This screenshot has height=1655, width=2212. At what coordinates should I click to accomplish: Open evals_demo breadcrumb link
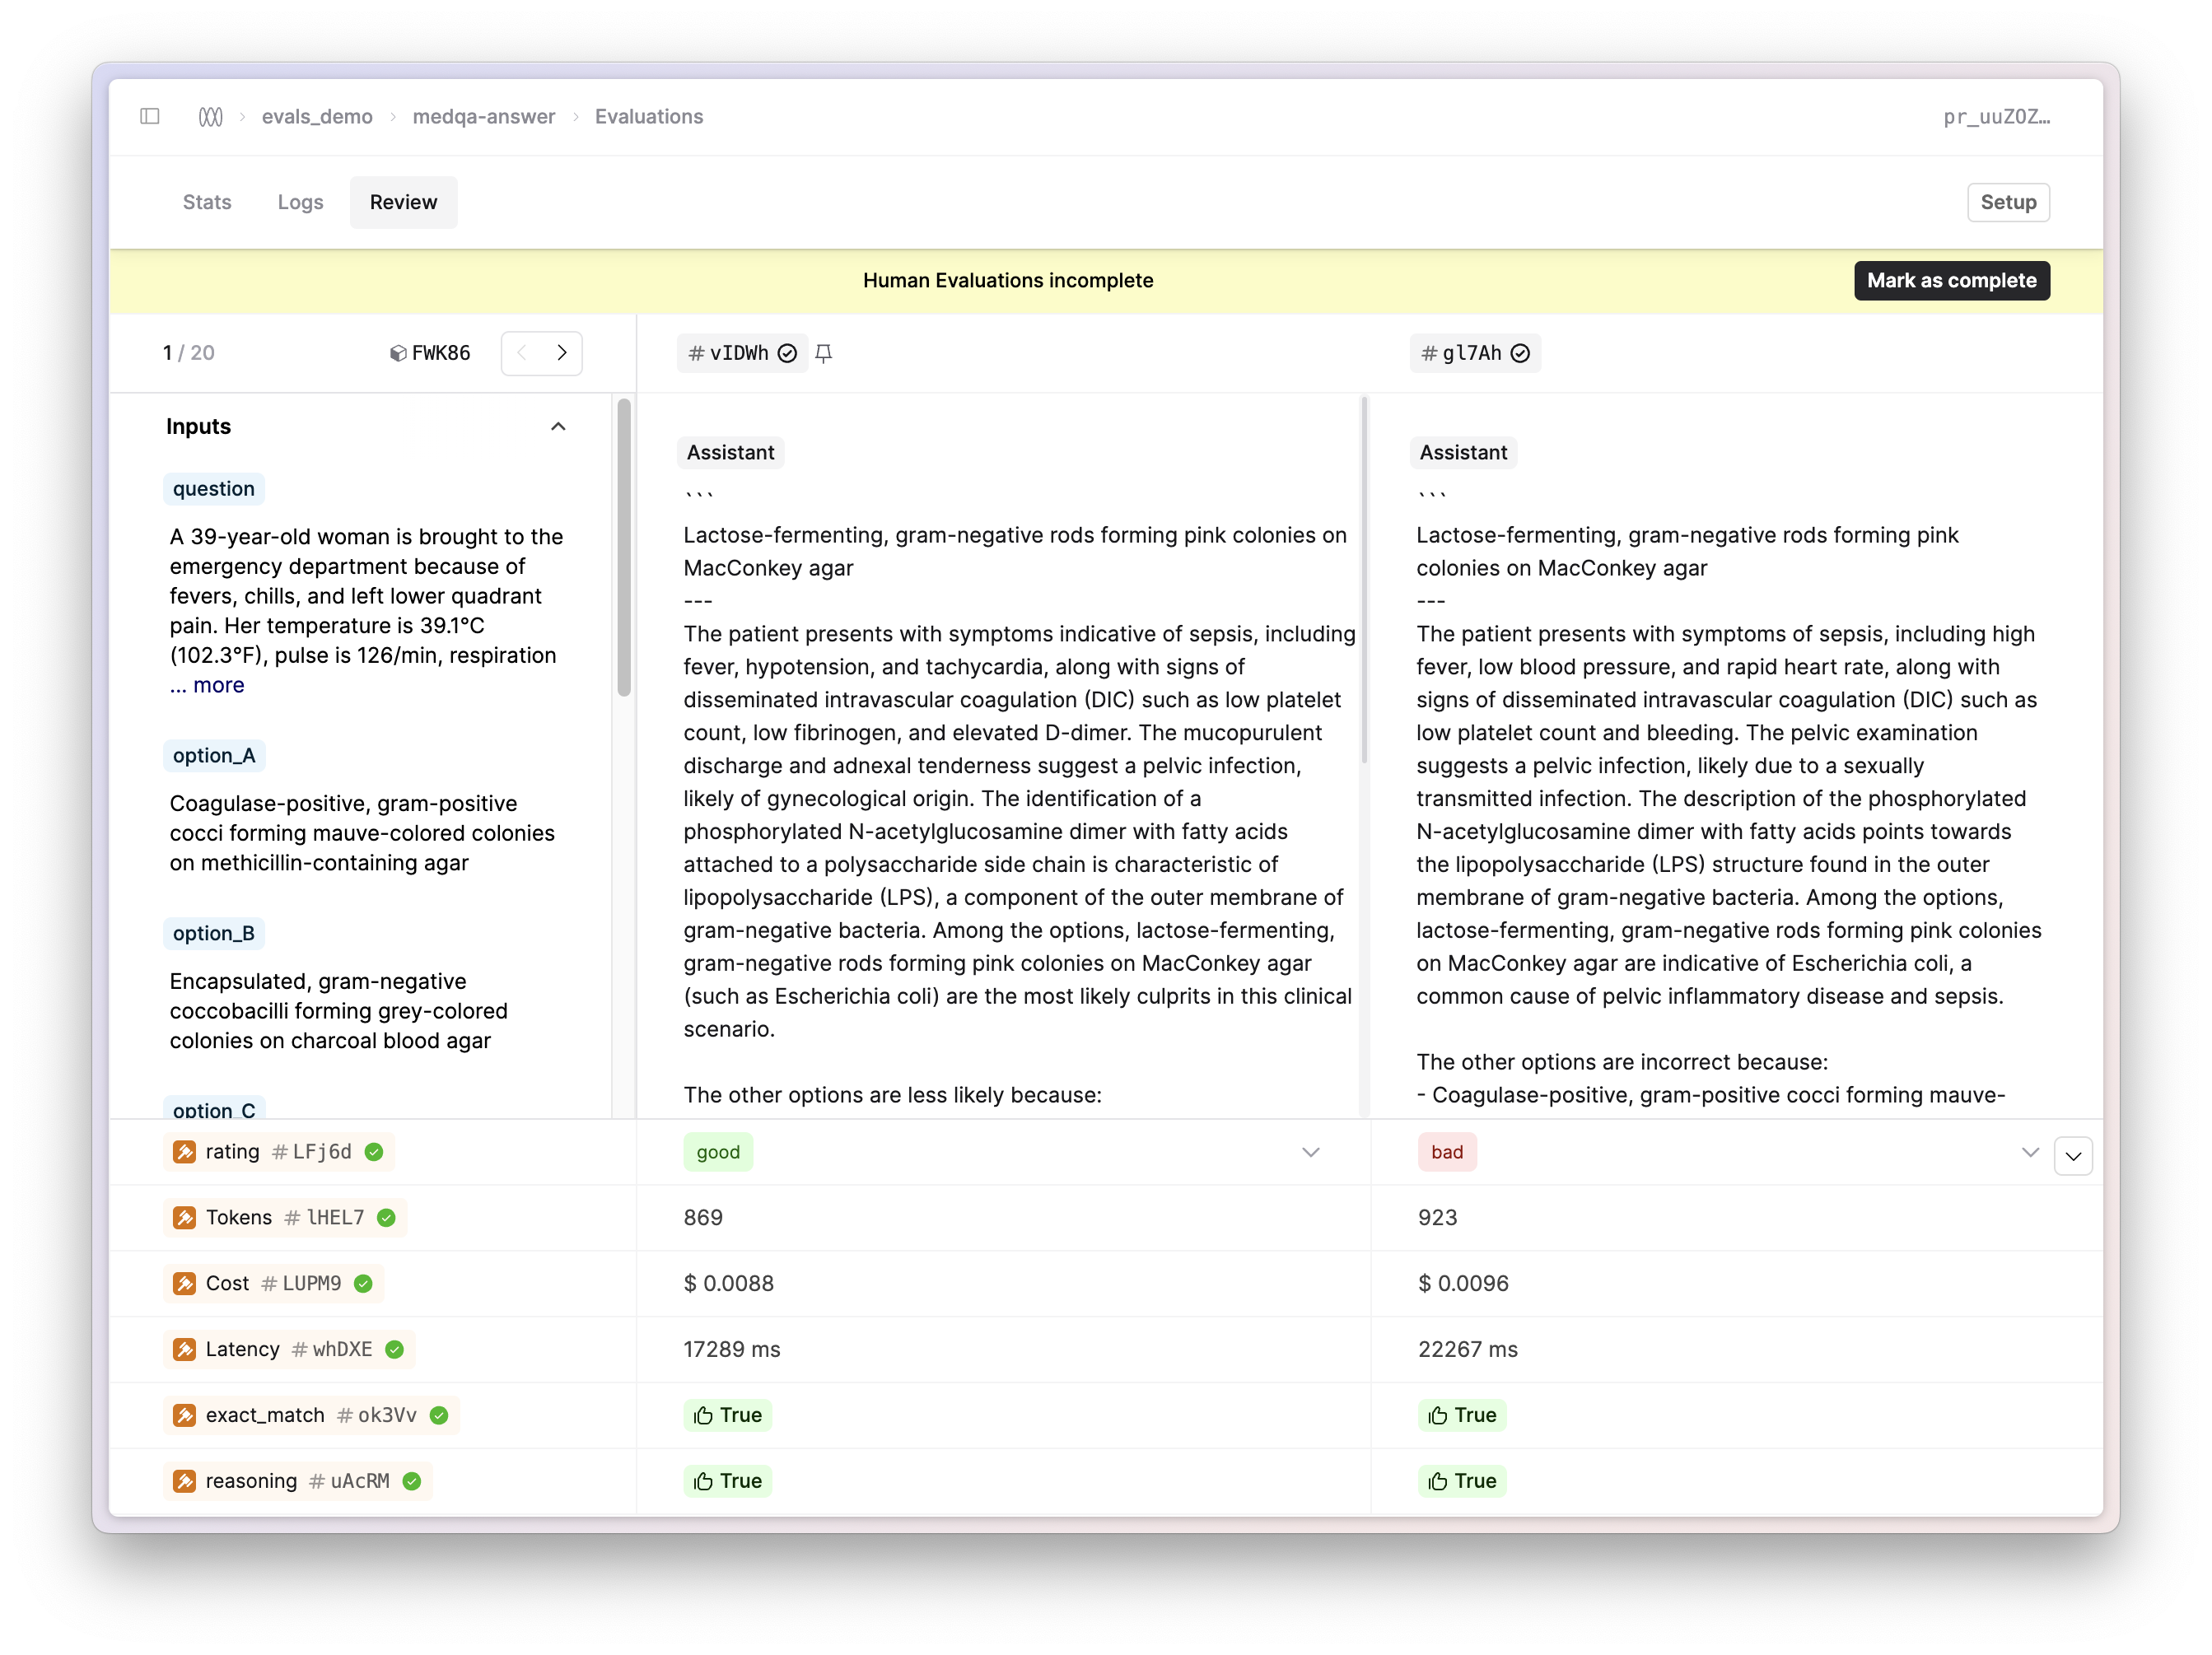[x=317, y=116]
